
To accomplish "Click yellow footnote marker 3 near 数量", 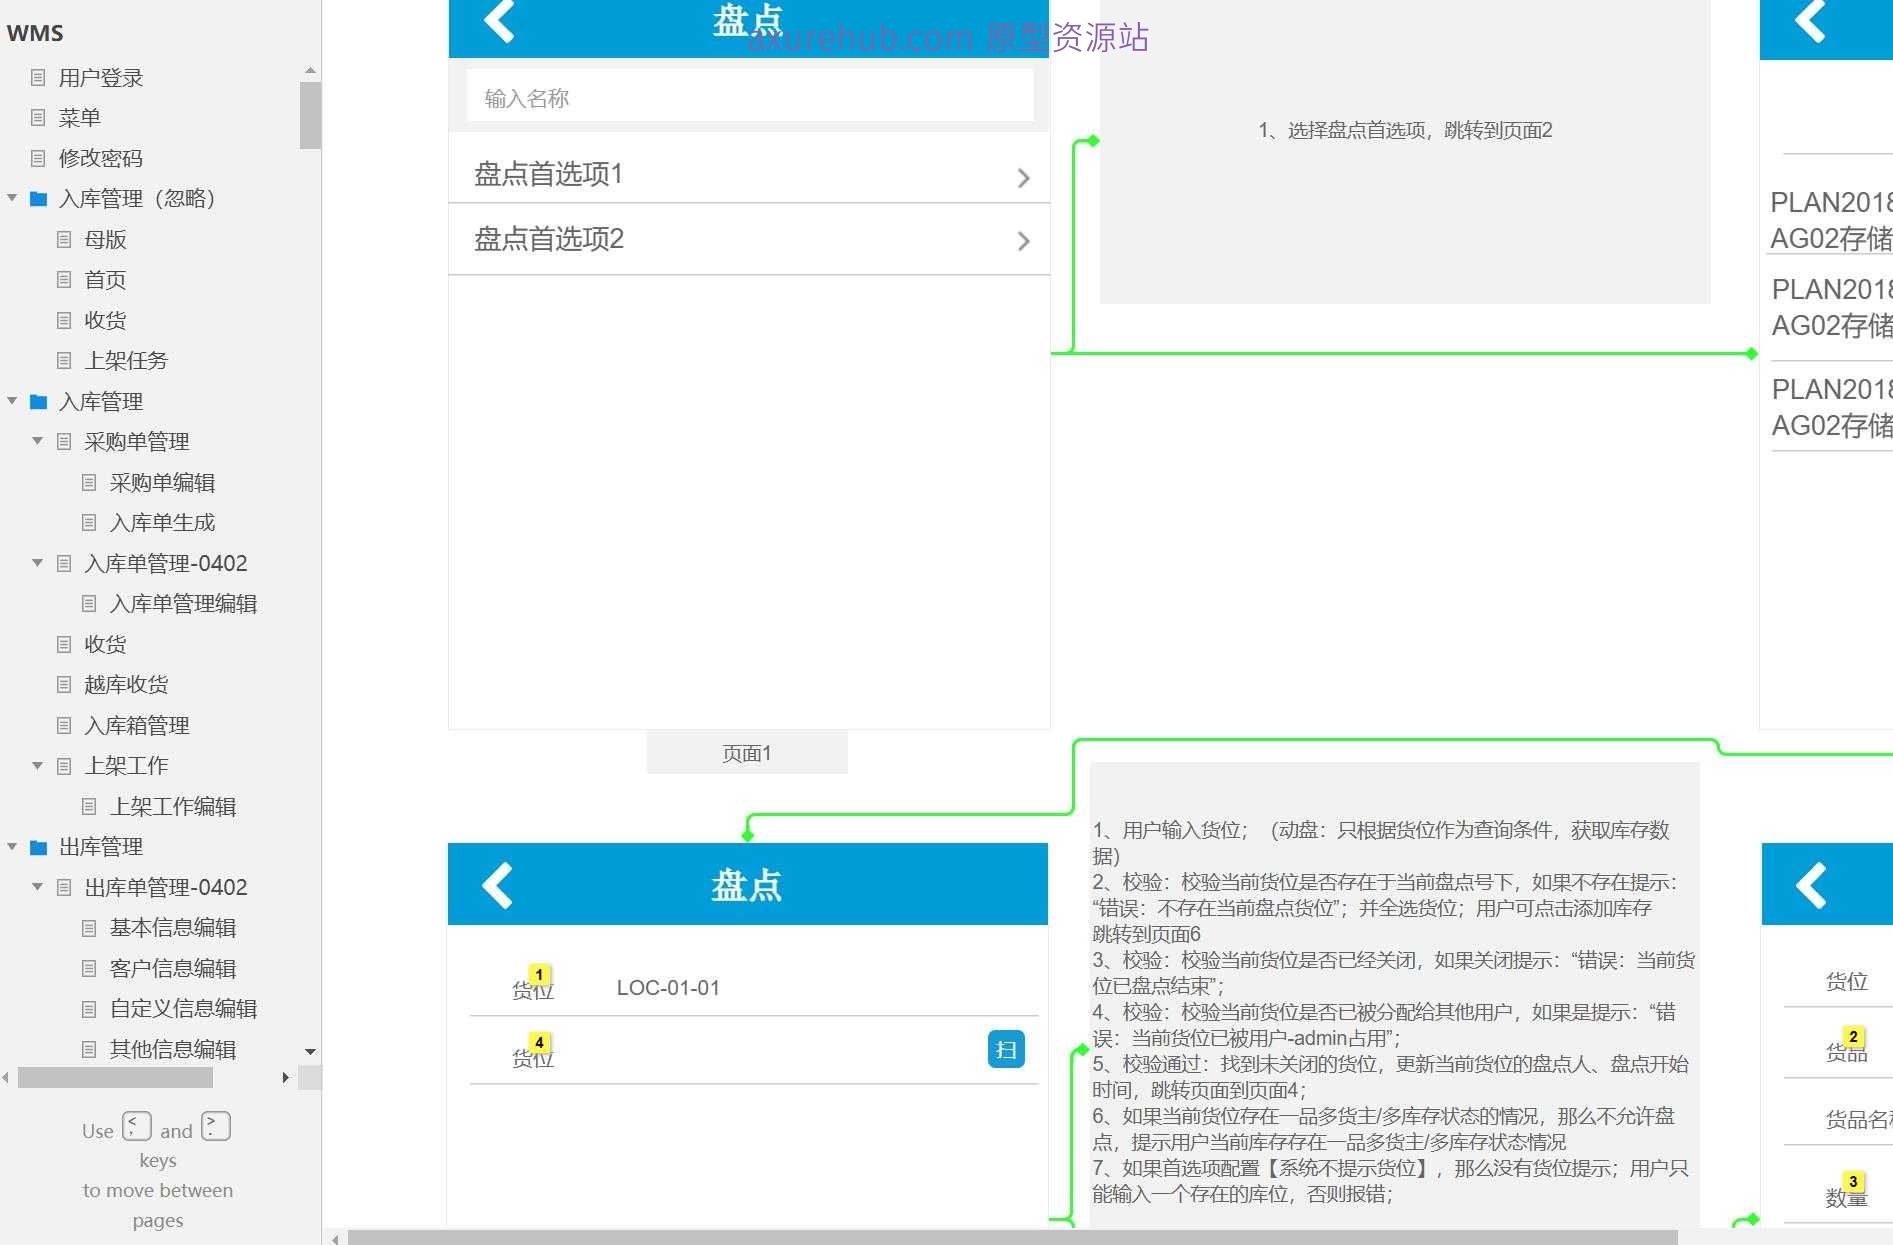I will (x=1853, y=1181).
